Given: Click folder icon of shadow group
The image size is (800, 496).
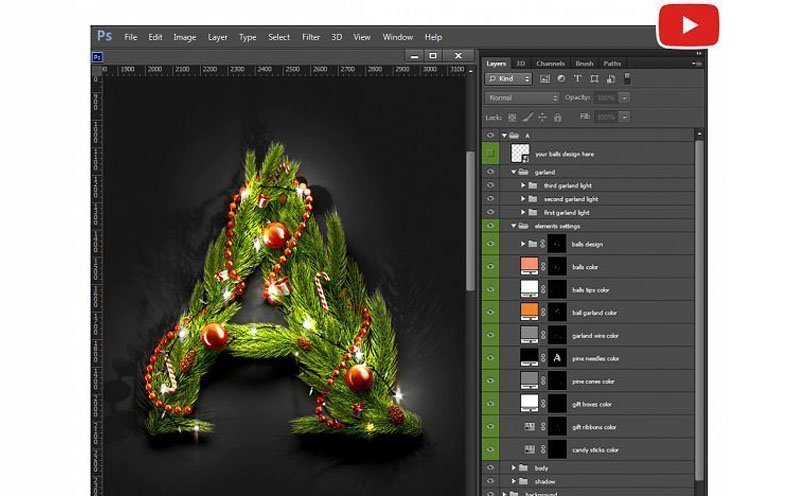Looking at the screenshot, I should point(523,481).
